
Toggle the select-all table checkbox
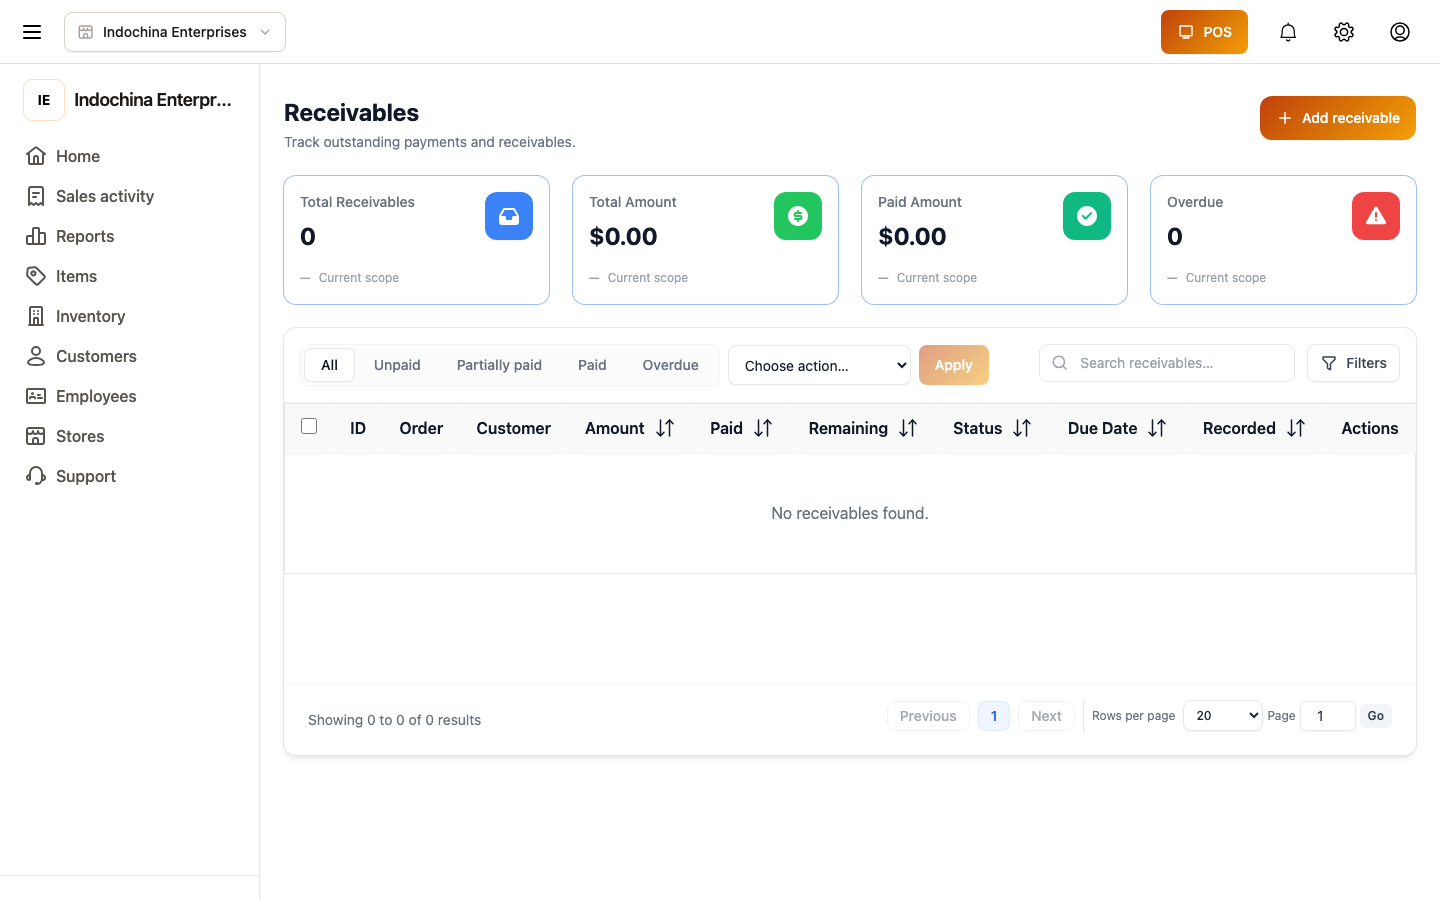[309, 426]
